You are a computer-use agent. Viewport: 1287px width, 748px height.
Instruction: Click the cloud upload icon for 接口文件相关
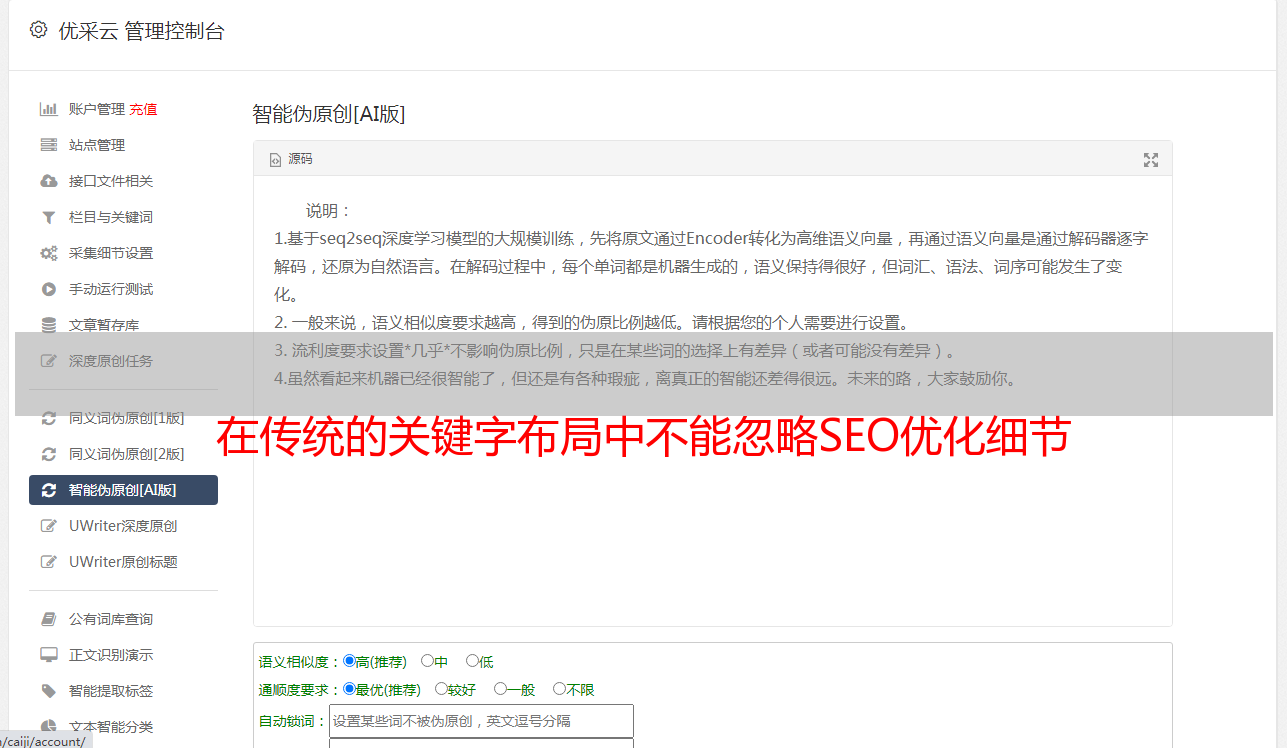pos(48,181)
